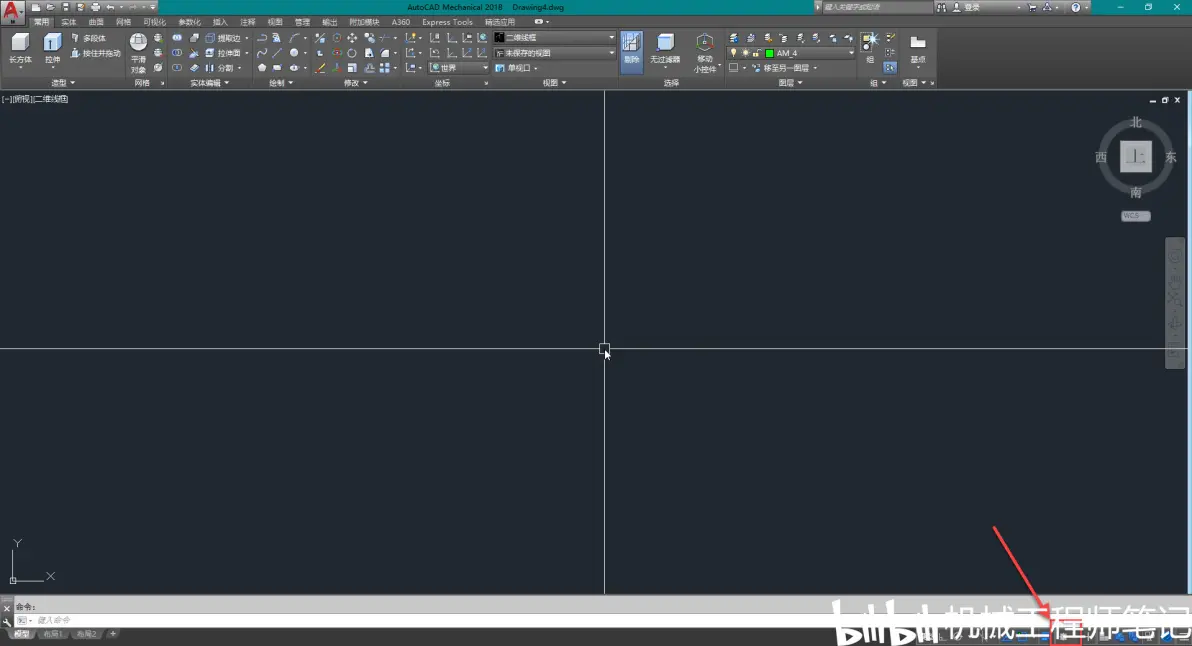Toggle the group selection button below the group edit icon

point(890,68)
